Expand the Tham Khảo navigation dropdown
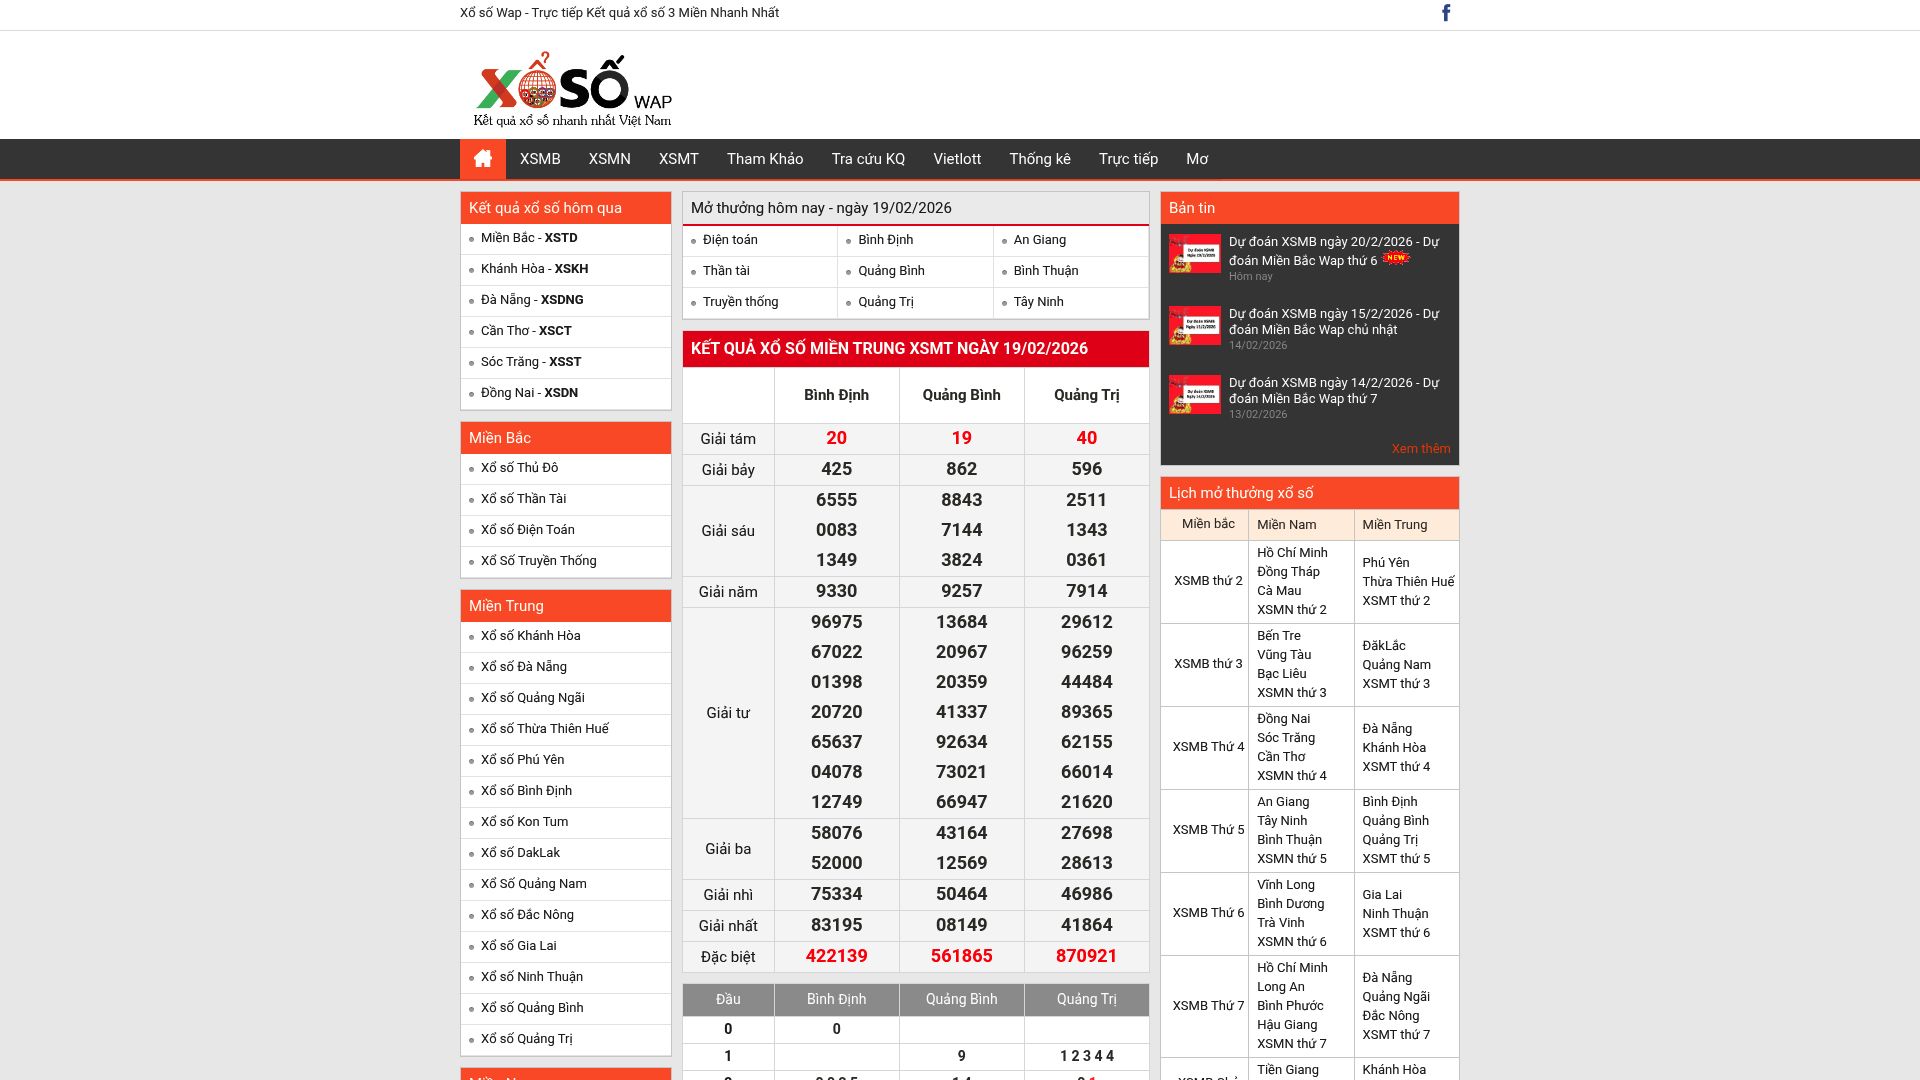 [764, 158]
